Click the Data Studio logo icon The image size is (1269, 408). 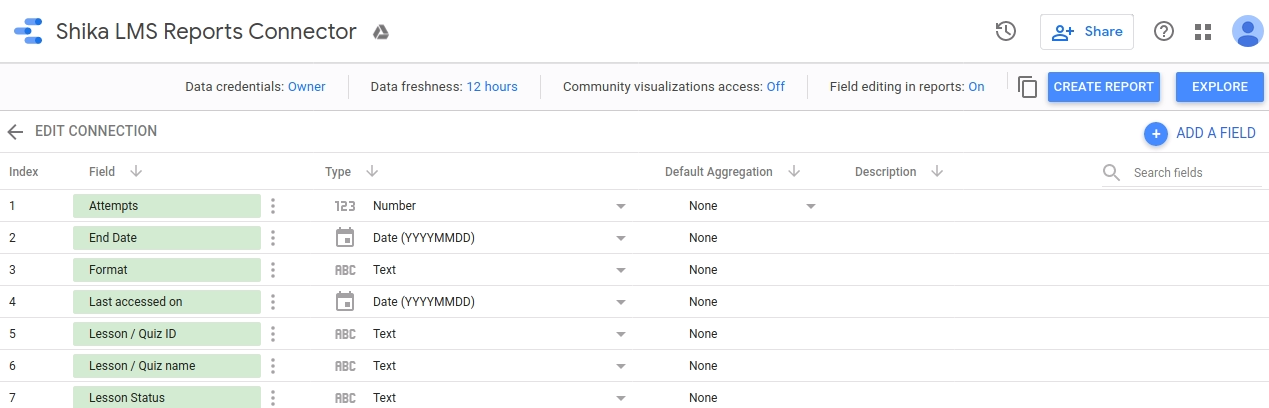(x=28, y=32)
